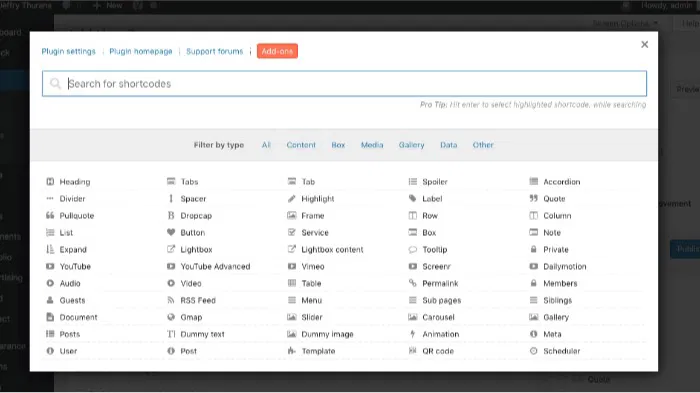Select the Posts shortcode text

click(70, 334)
